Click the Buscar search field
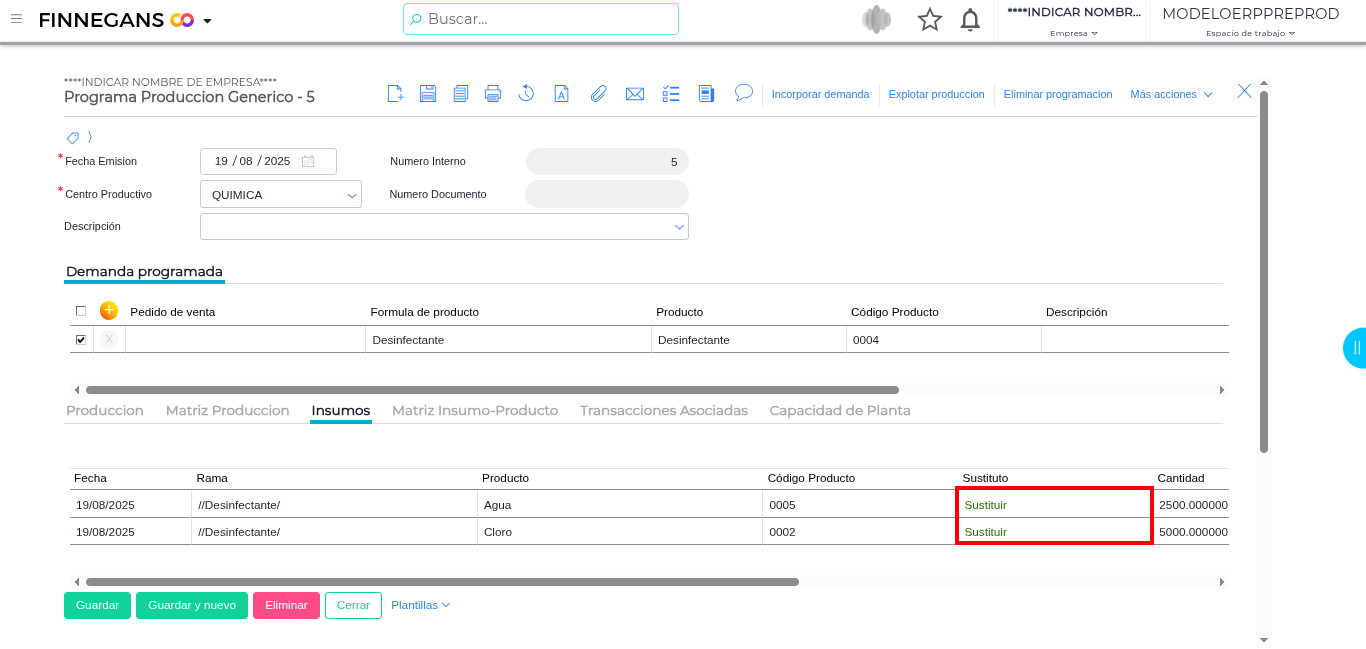1366x649 pixels. [540, 19]
